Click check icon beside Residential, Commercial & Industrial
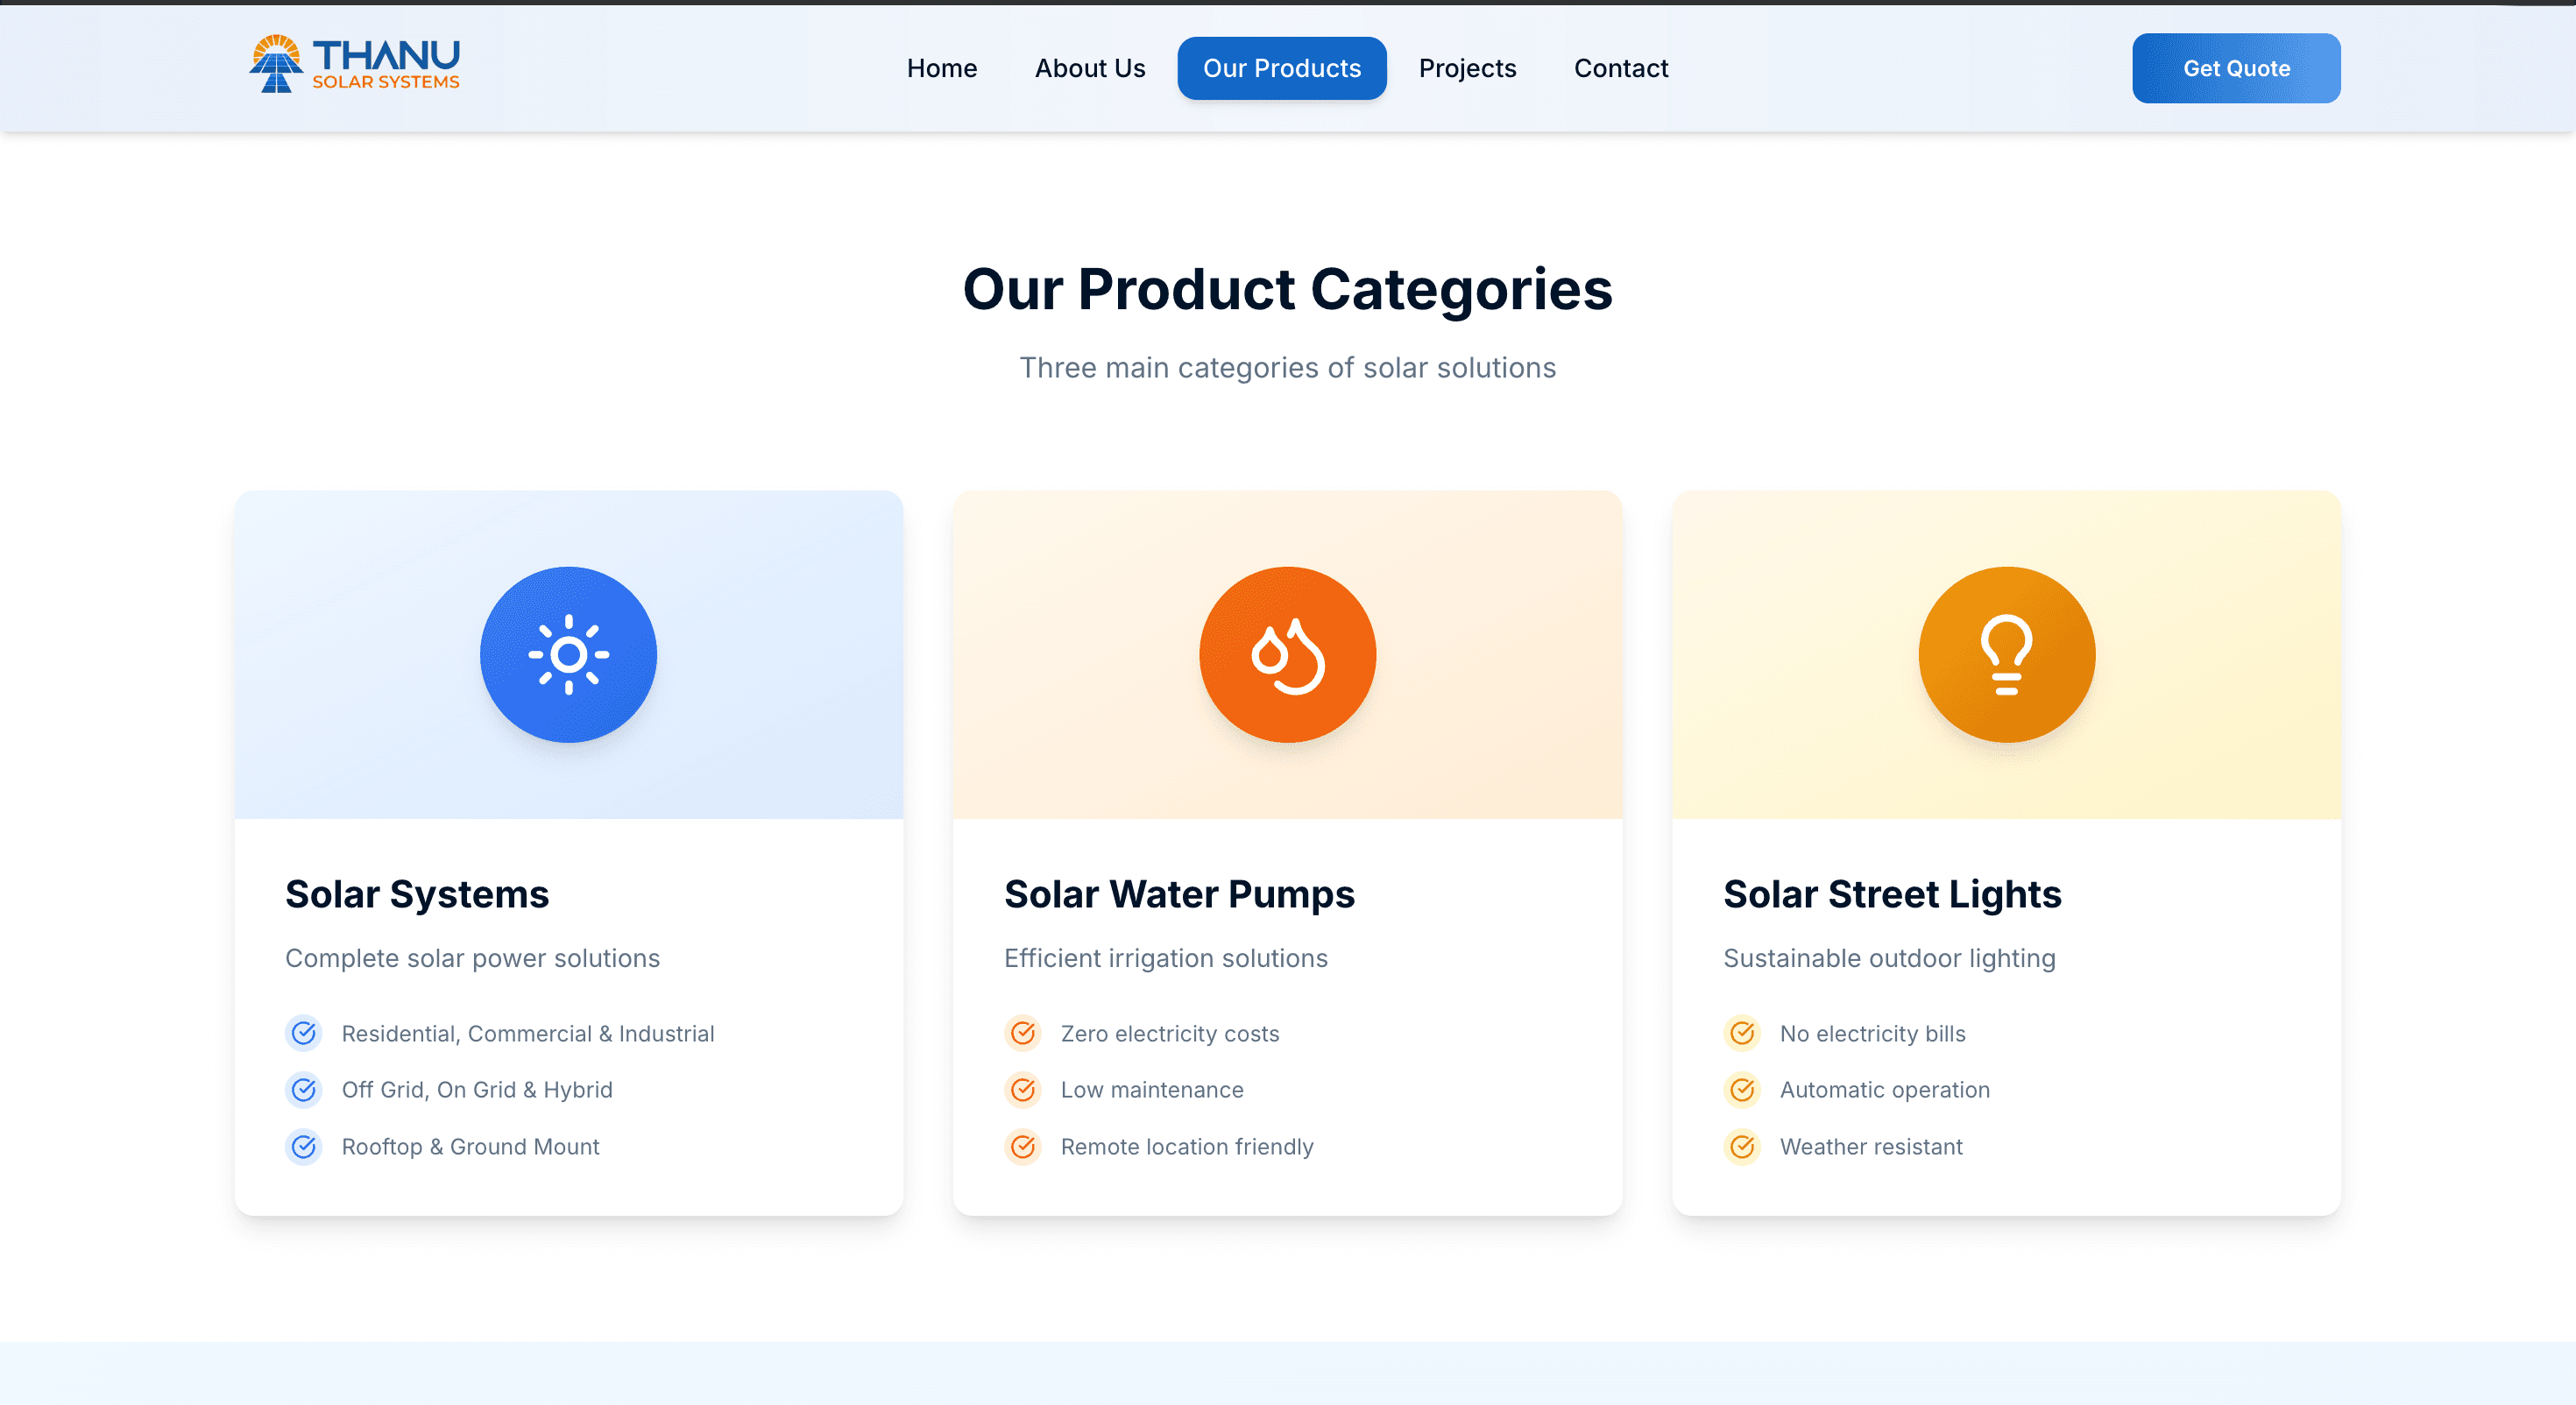The height and width of the screenshot is (1405, 2576). (x=304, y=1033)
